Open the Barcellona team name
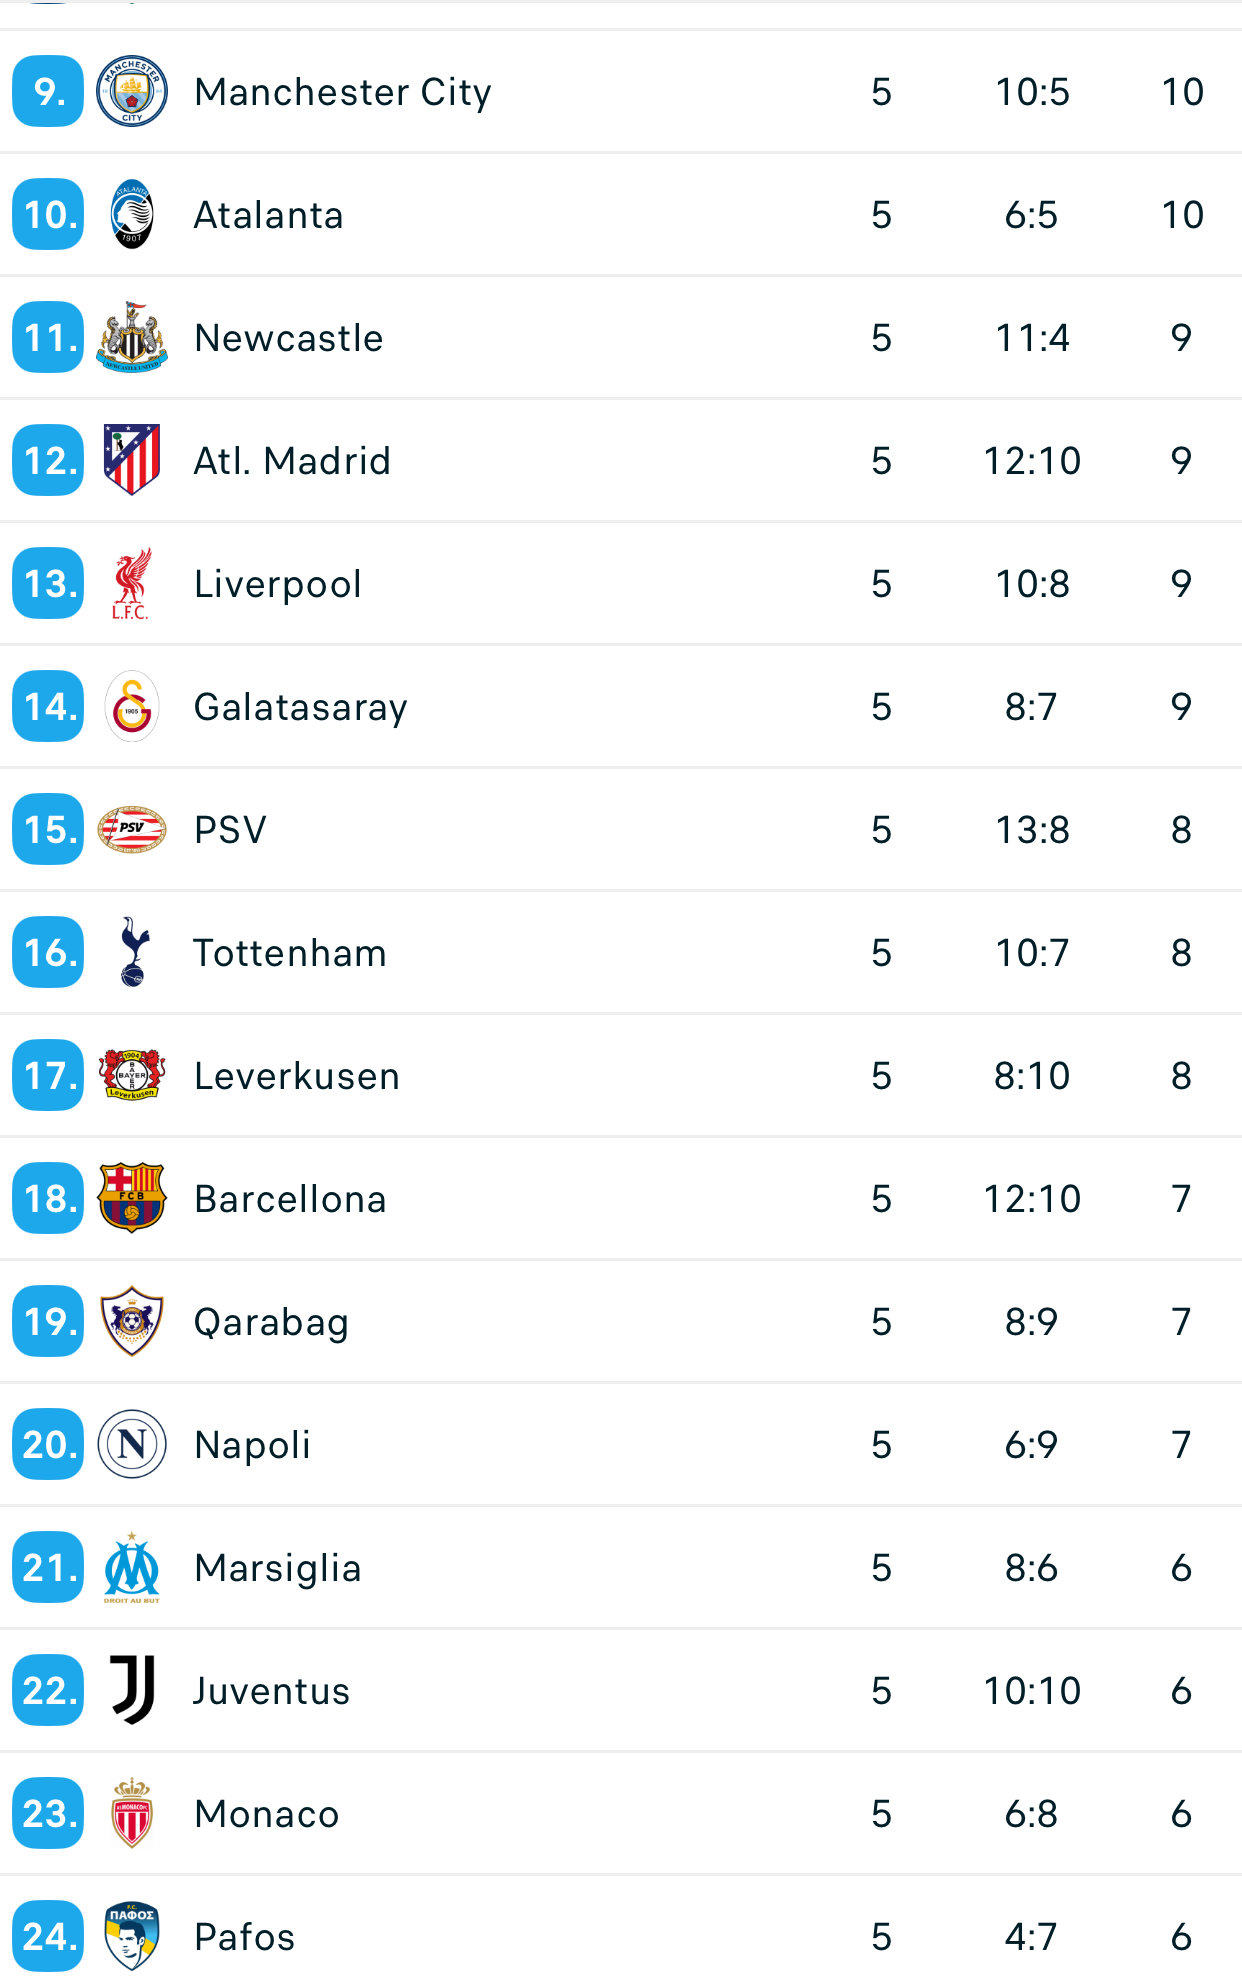Screen dimensions: 1242x1988 (x=290, y=1199)
